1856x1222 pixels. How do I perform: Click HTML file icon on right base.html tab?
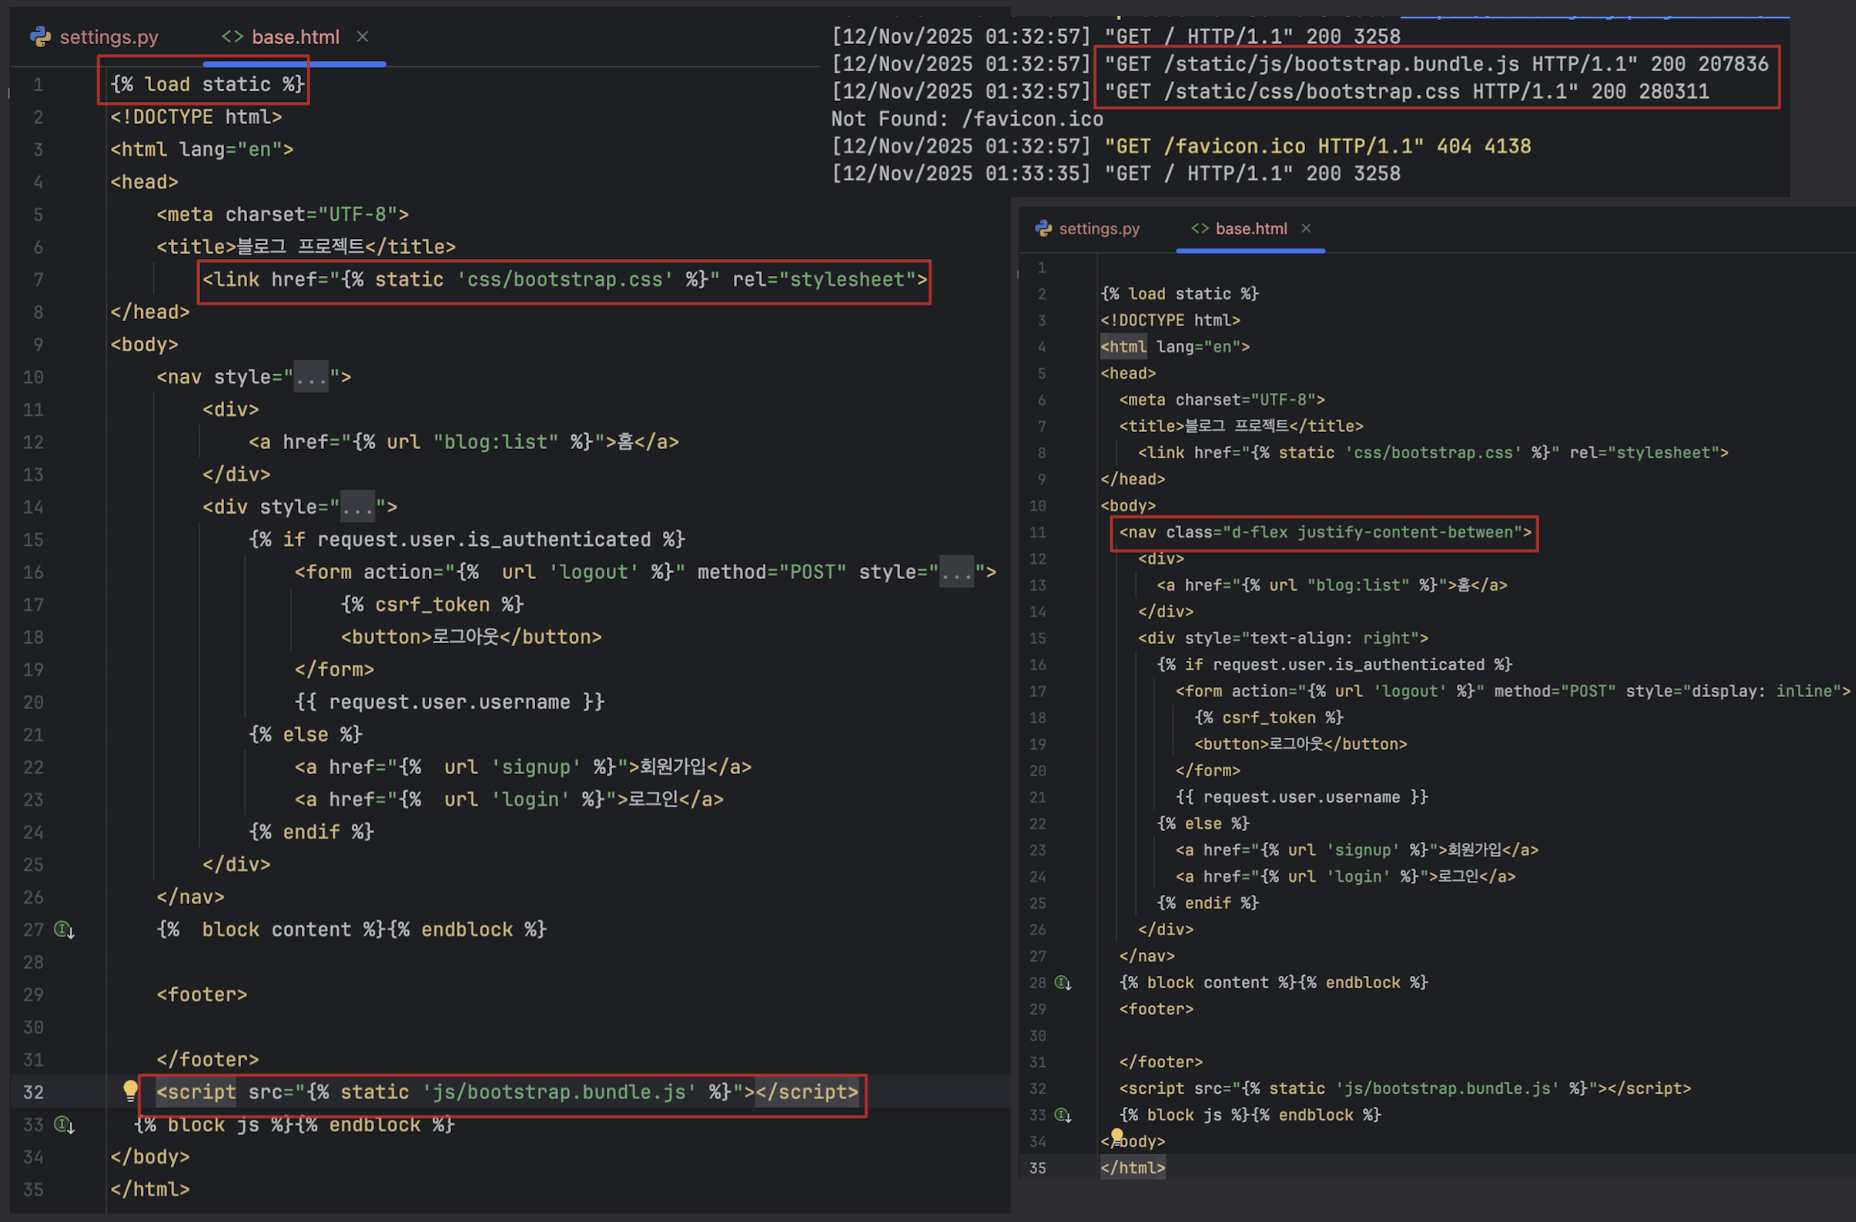1200,229
